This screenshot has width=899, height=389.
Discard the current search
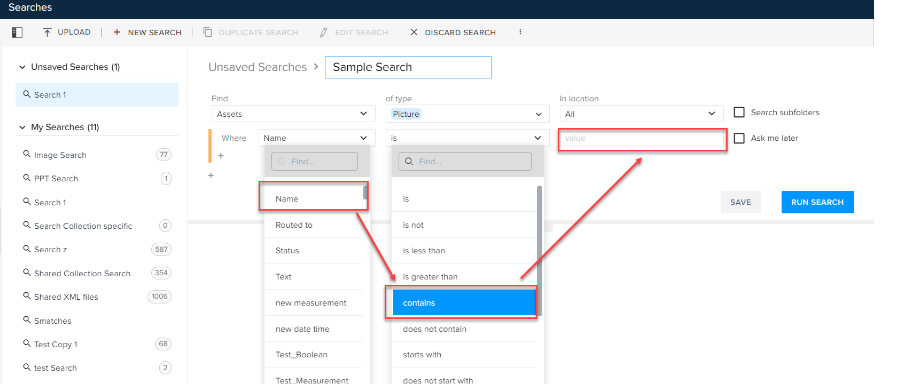click(x=453, y=32)
